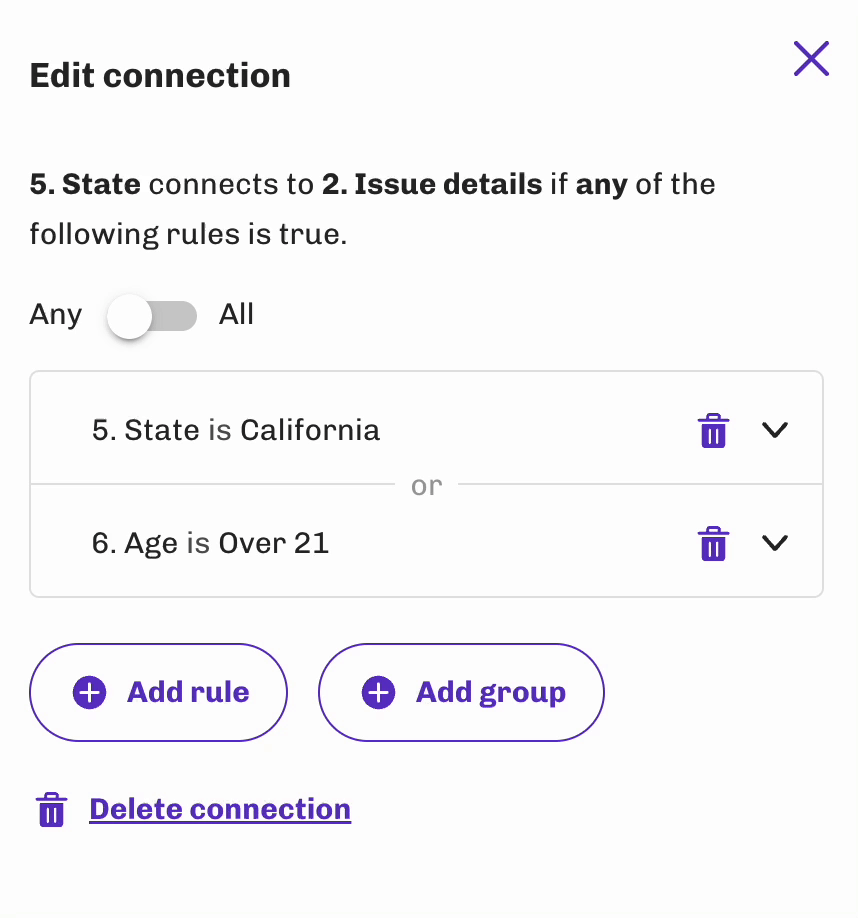This screenshot has height=918, width=858.
Task: Expand the State is California rule chevron
Action: pos(775,430)
